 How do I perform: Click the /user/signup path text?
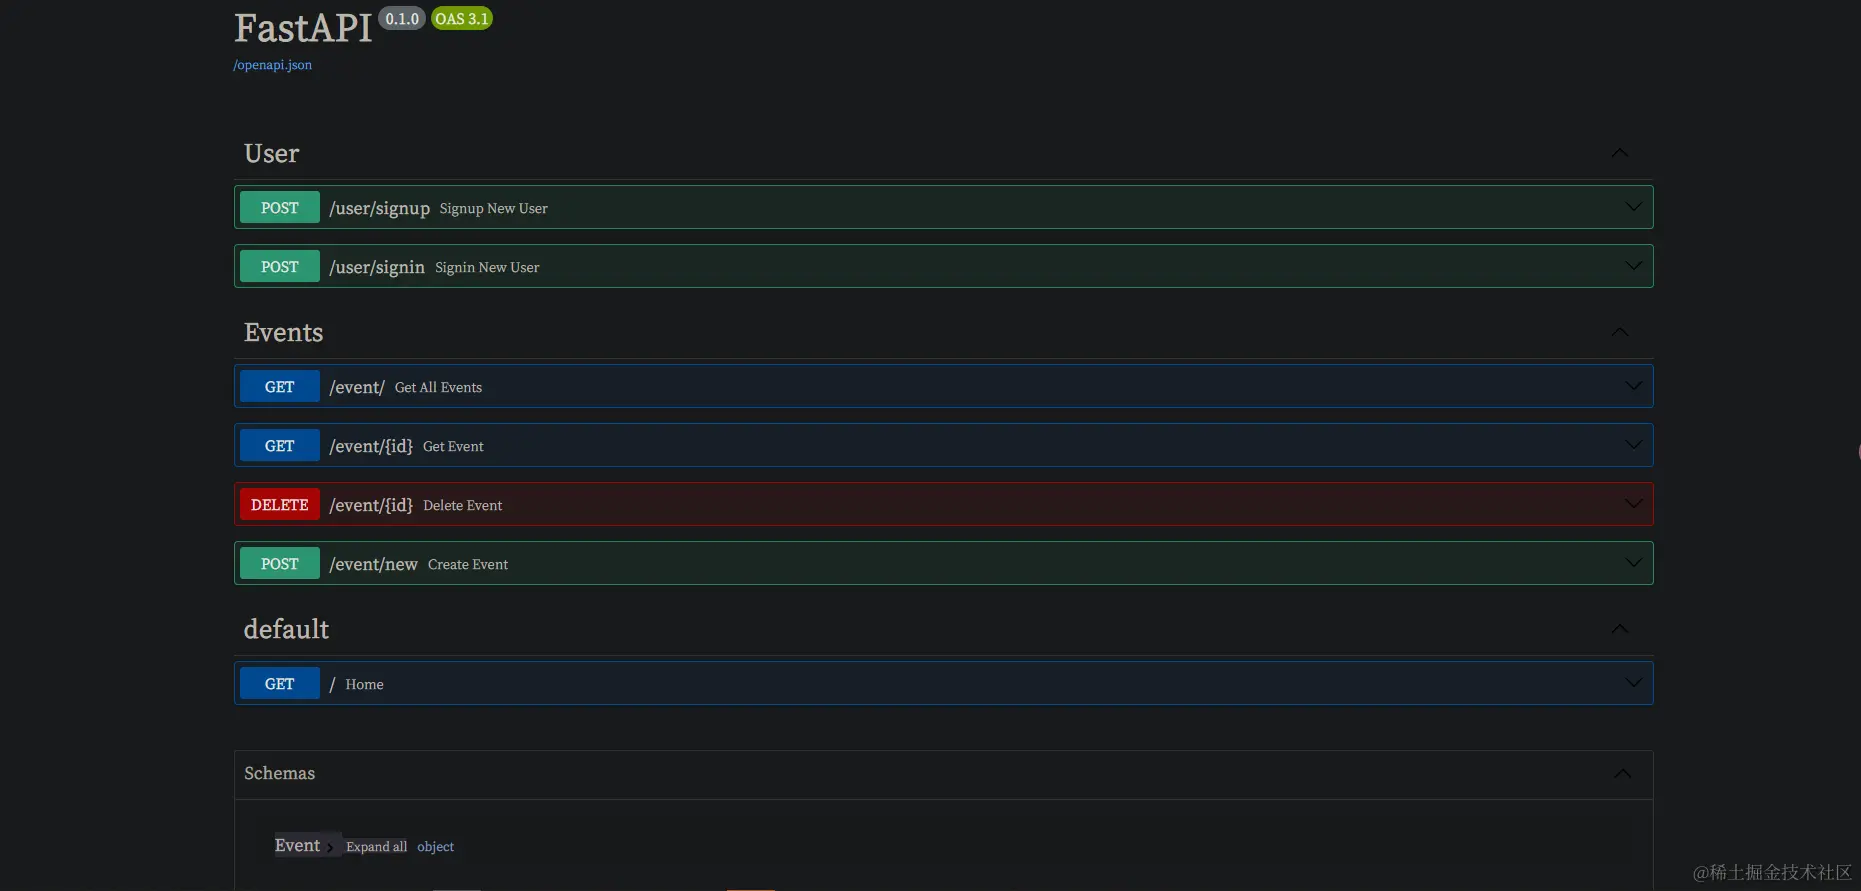pos(379,208)
